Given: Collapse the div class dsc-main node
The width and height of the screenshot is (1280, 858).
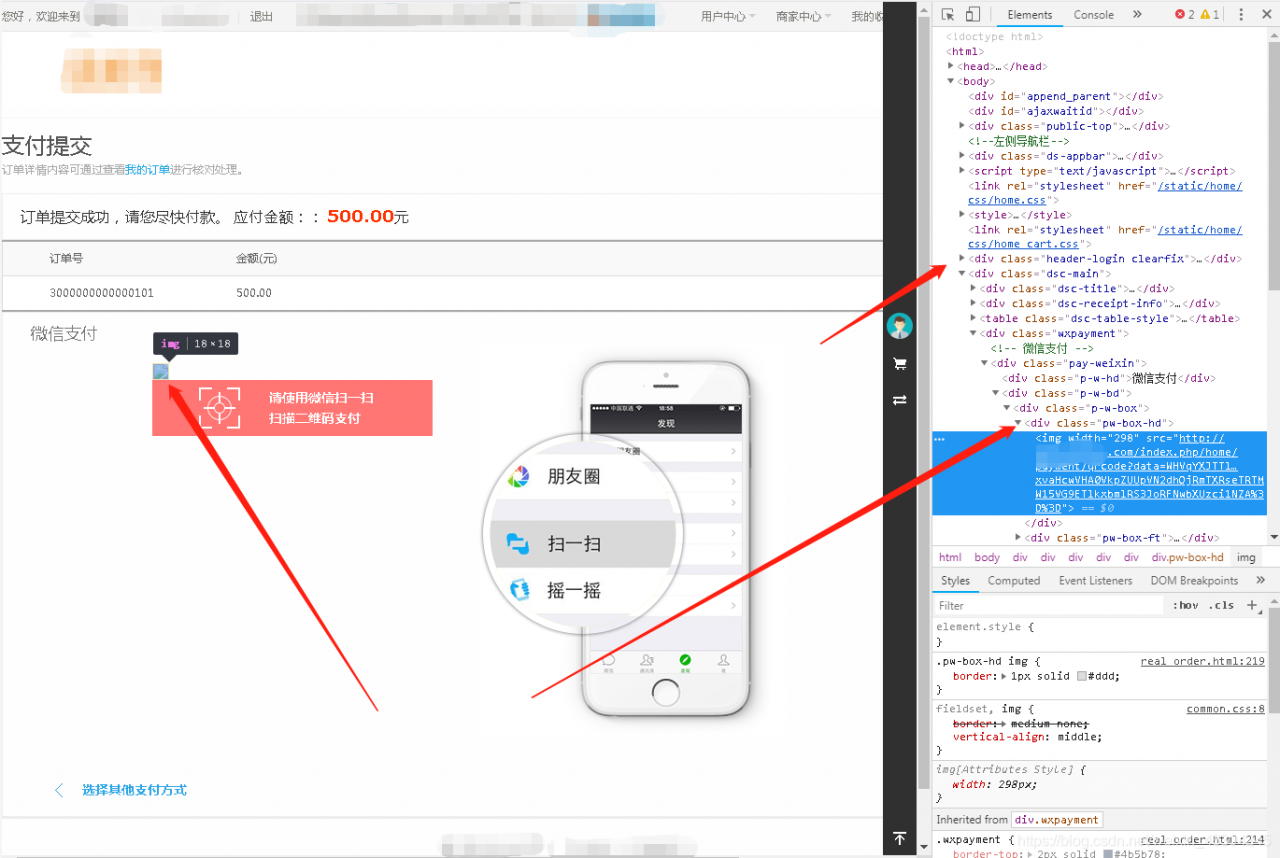Looking at the screenshot, I should (x=962, y=273).
